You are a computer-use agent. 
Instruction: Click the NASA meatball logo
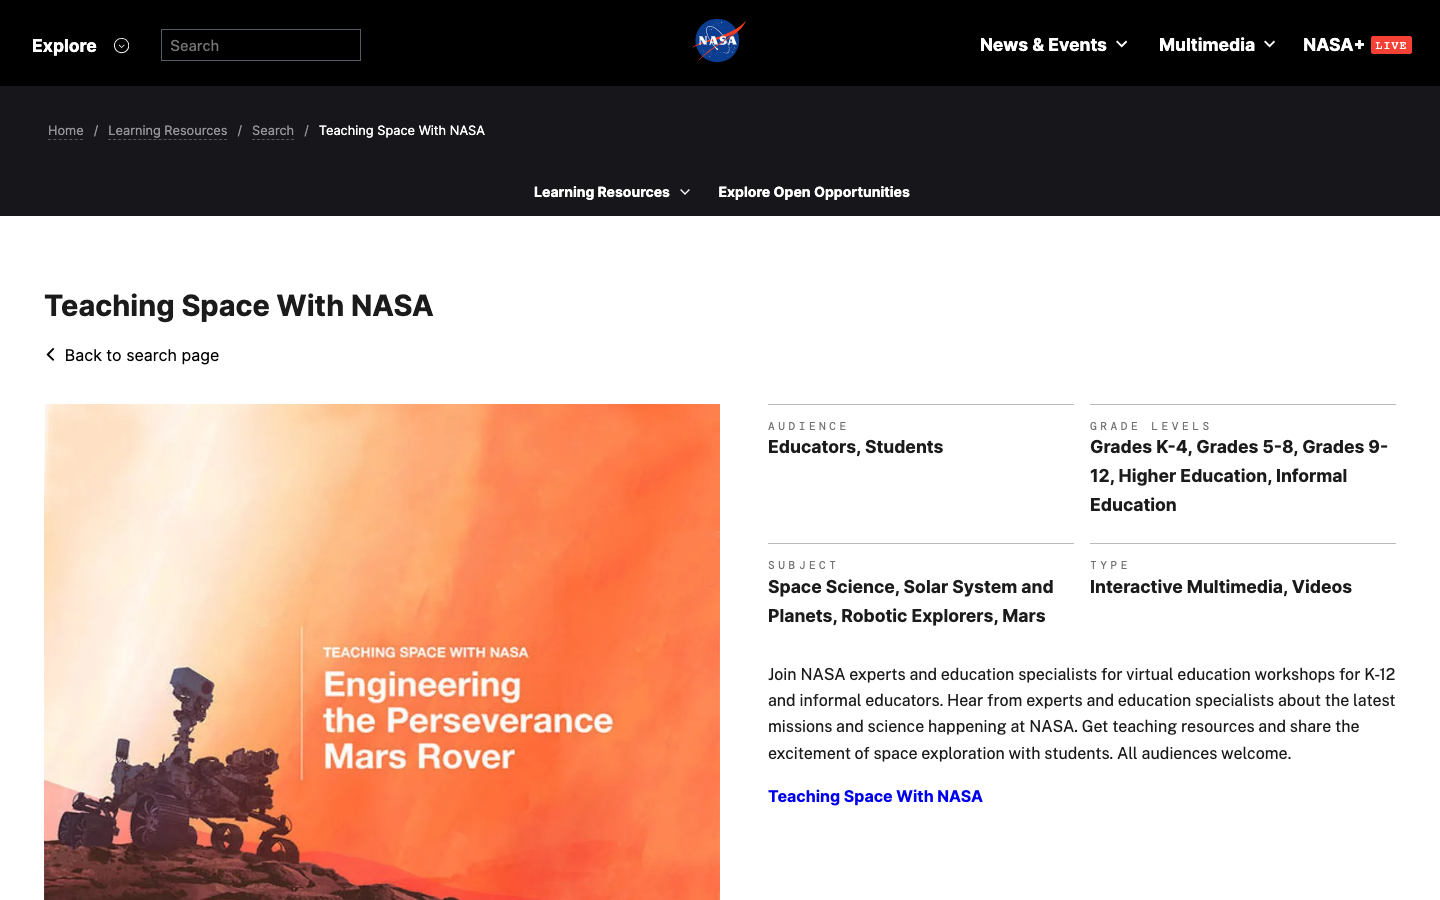tap(719, 41)
